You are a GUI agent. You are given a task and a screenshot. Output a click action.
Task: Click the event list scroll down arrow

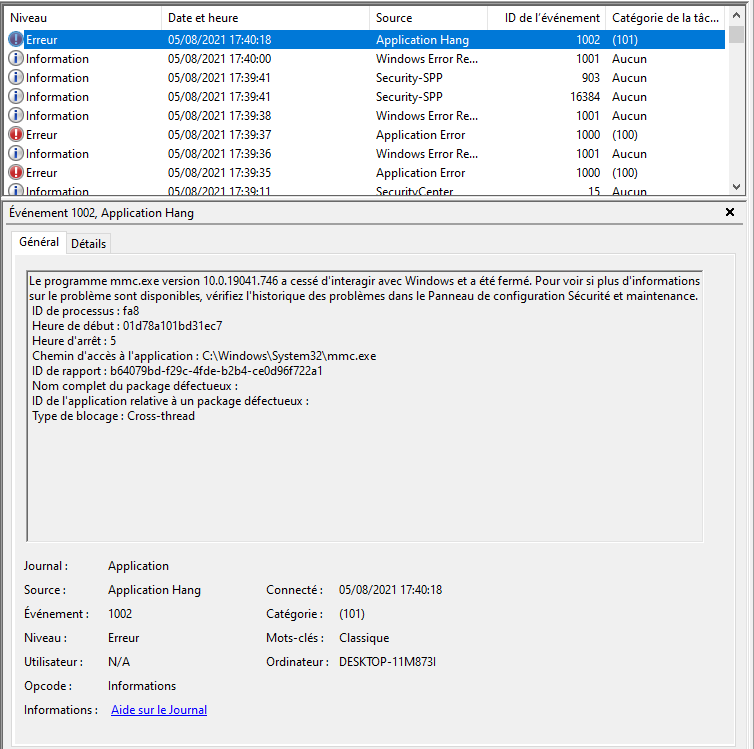tap(736, 187)
